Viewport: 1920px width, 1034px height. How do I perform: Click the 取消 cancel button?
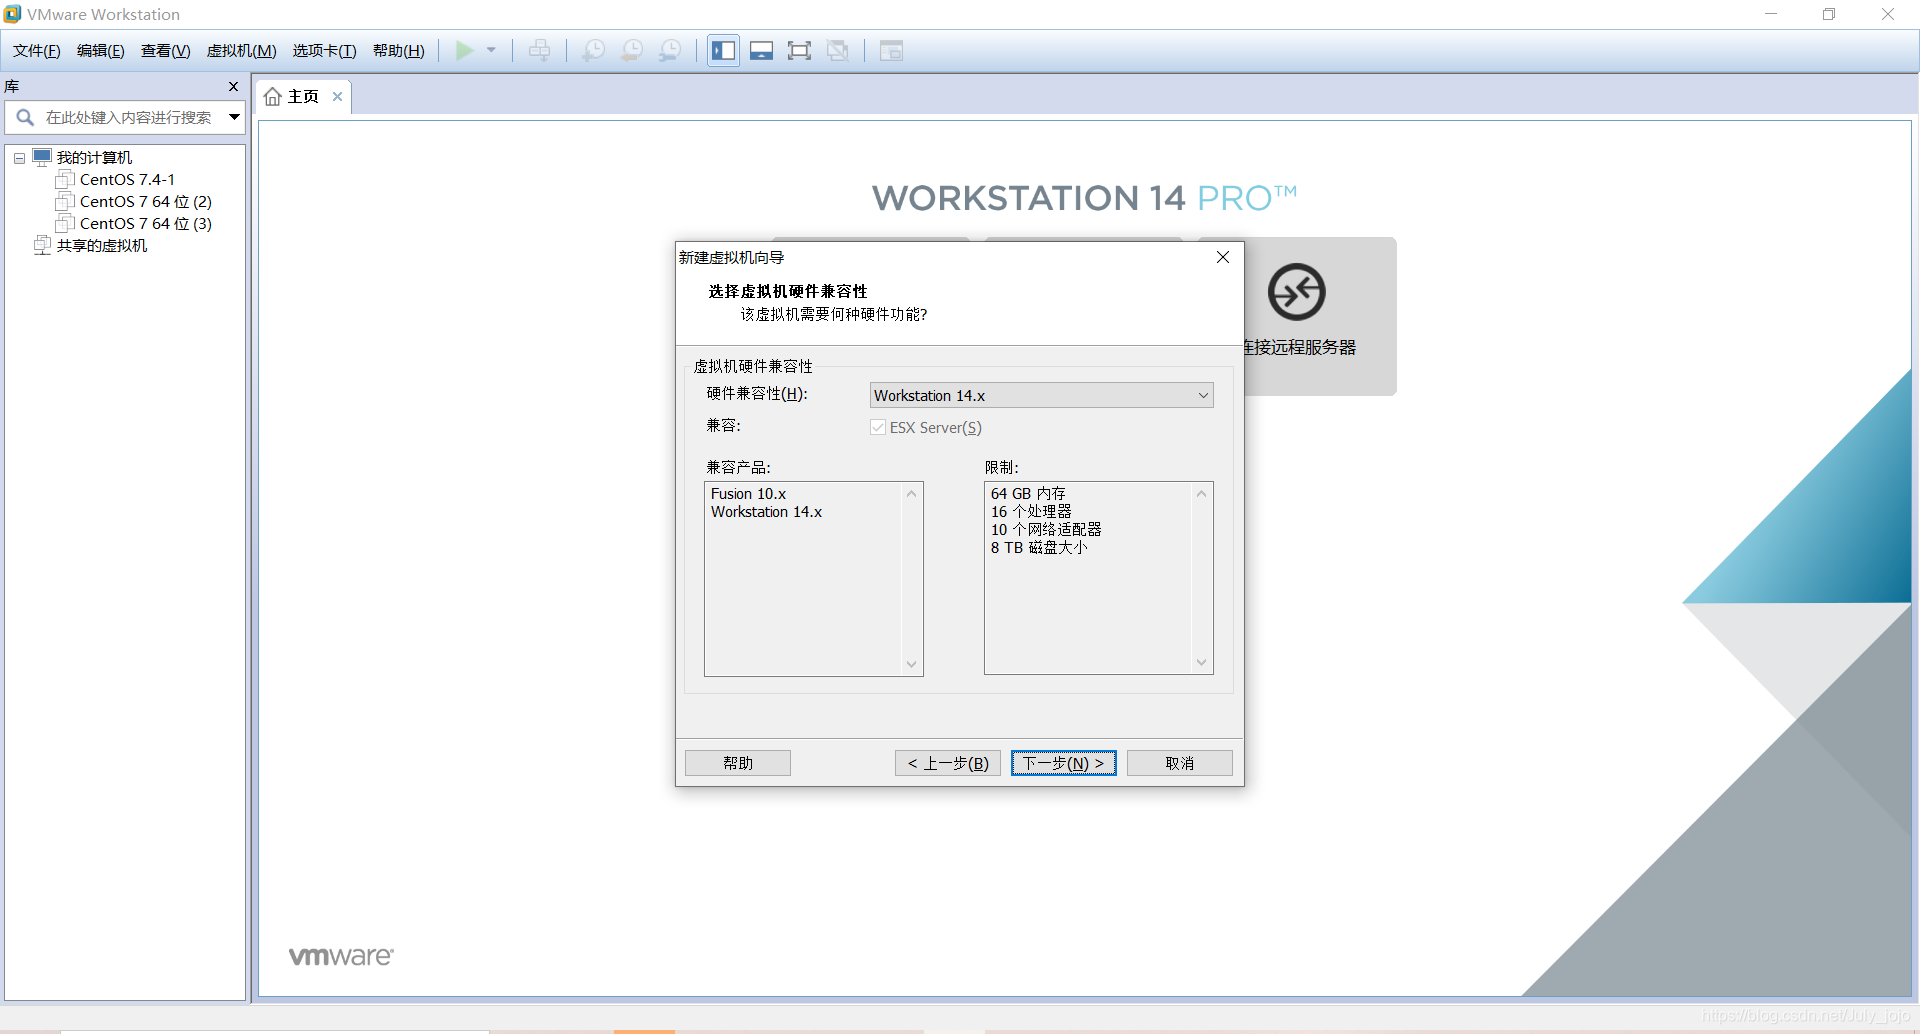pos(1180,763)
